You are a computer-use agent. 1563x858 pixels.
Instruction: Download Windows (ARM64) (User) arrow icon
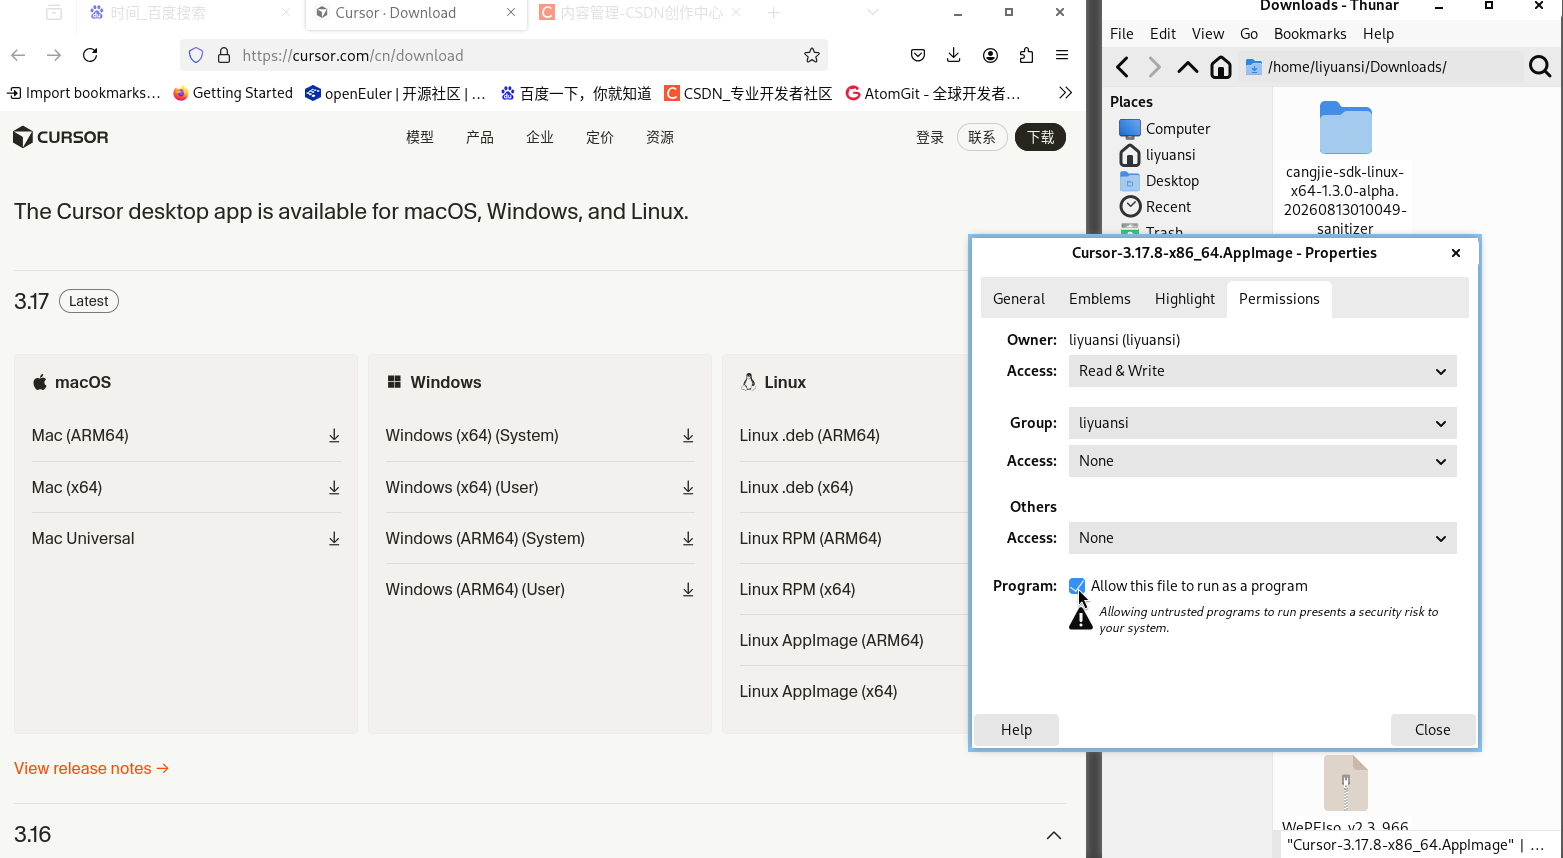pos(688,590)
